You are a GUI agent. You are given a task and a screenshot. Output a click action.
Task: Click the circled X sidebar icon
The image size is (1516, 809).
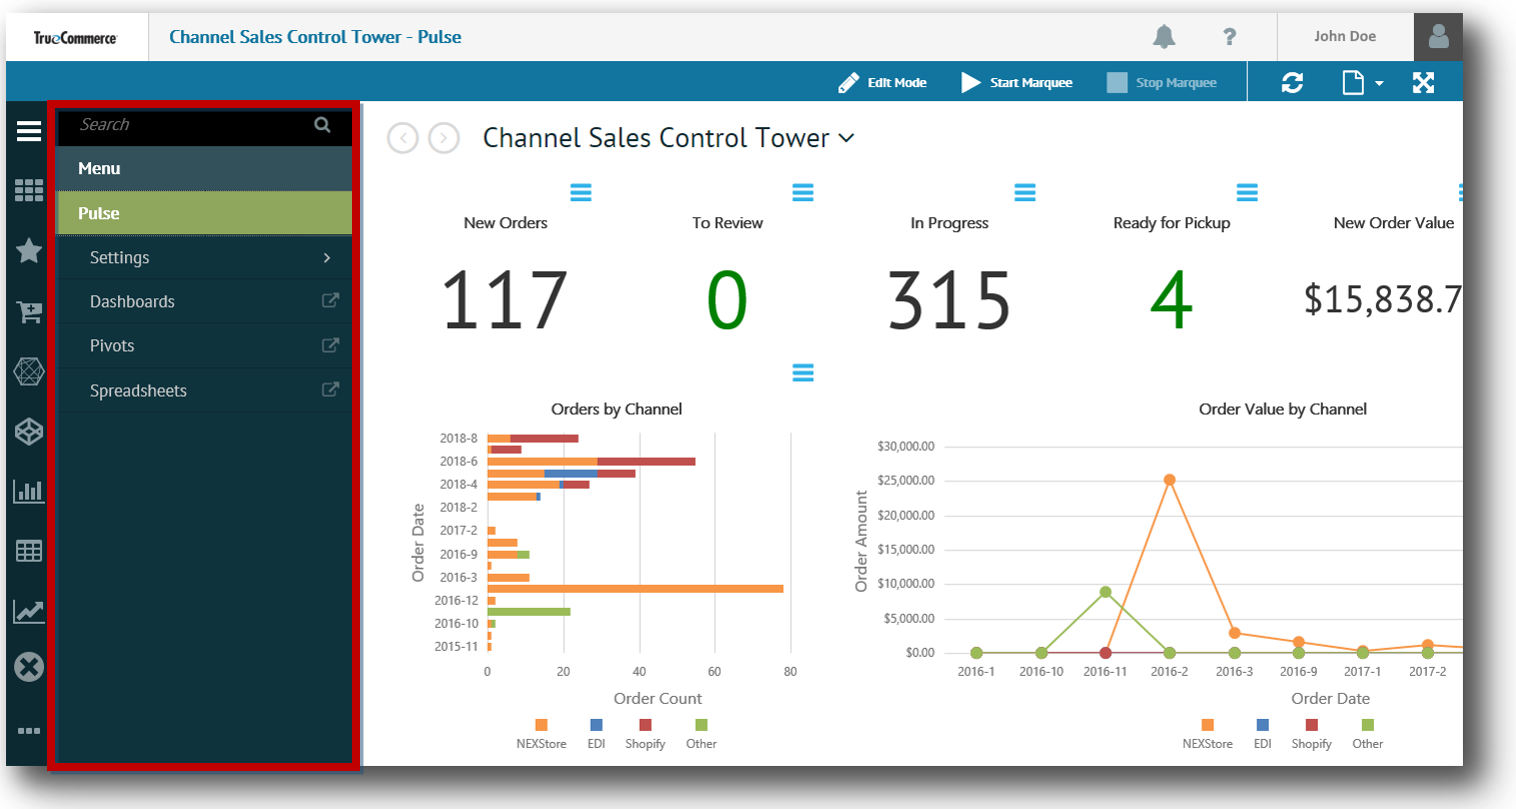[x=29, y=667]
